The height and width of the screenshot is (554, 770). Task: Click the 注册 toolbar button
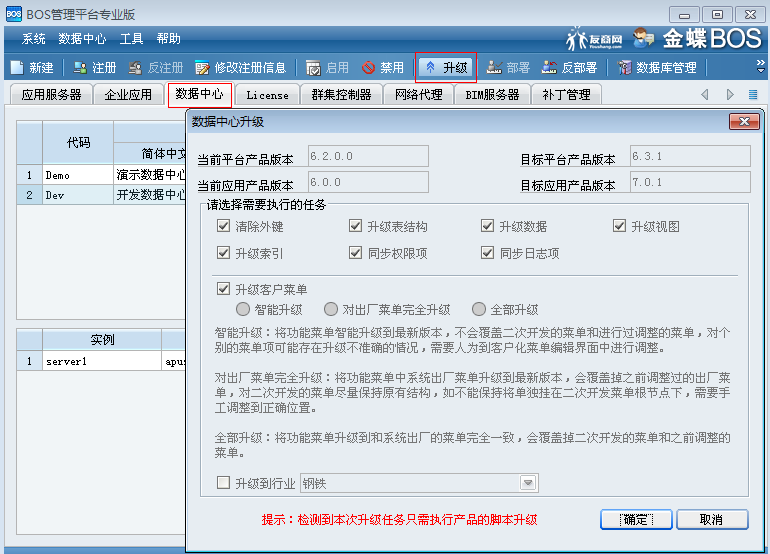click(95, 68)
